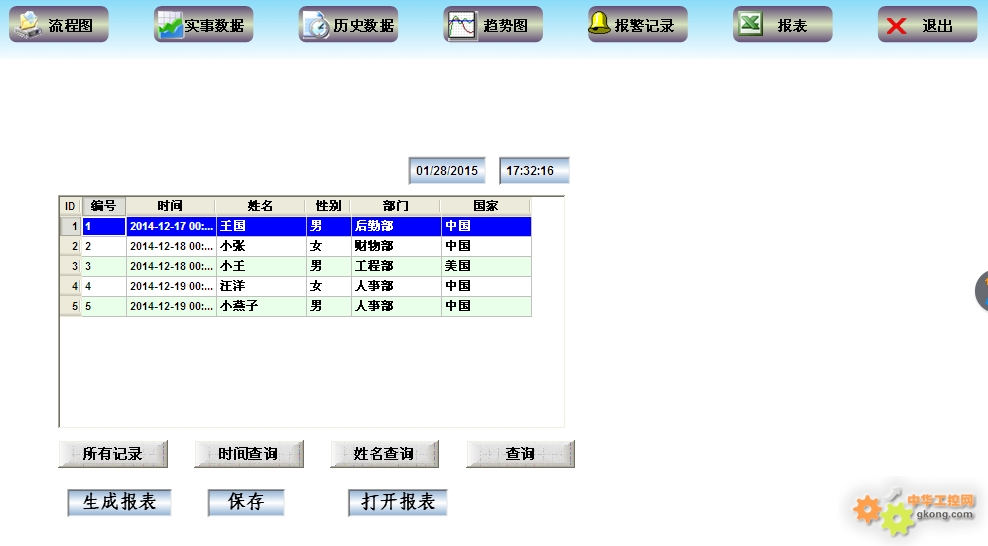Switch to 实事数据 view label
This screenshot has height=546, width=988.
(x=214, y=25)
